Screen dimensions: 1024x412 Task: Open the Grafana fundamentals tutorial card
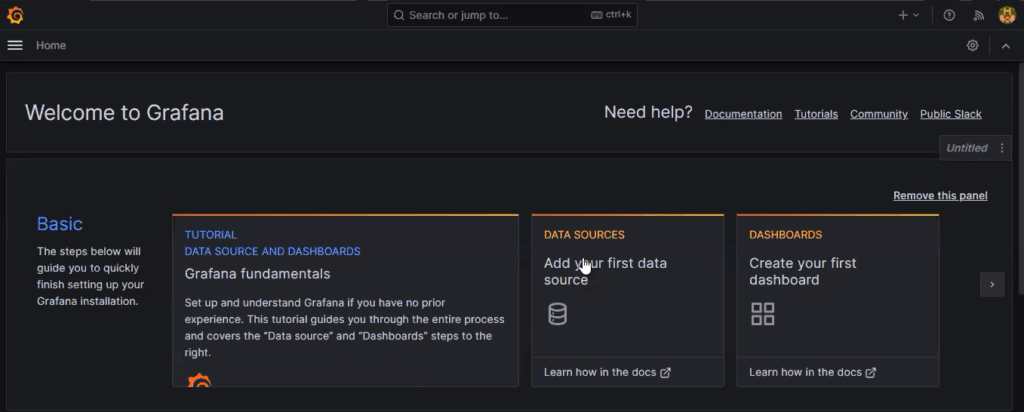point(345,300)
